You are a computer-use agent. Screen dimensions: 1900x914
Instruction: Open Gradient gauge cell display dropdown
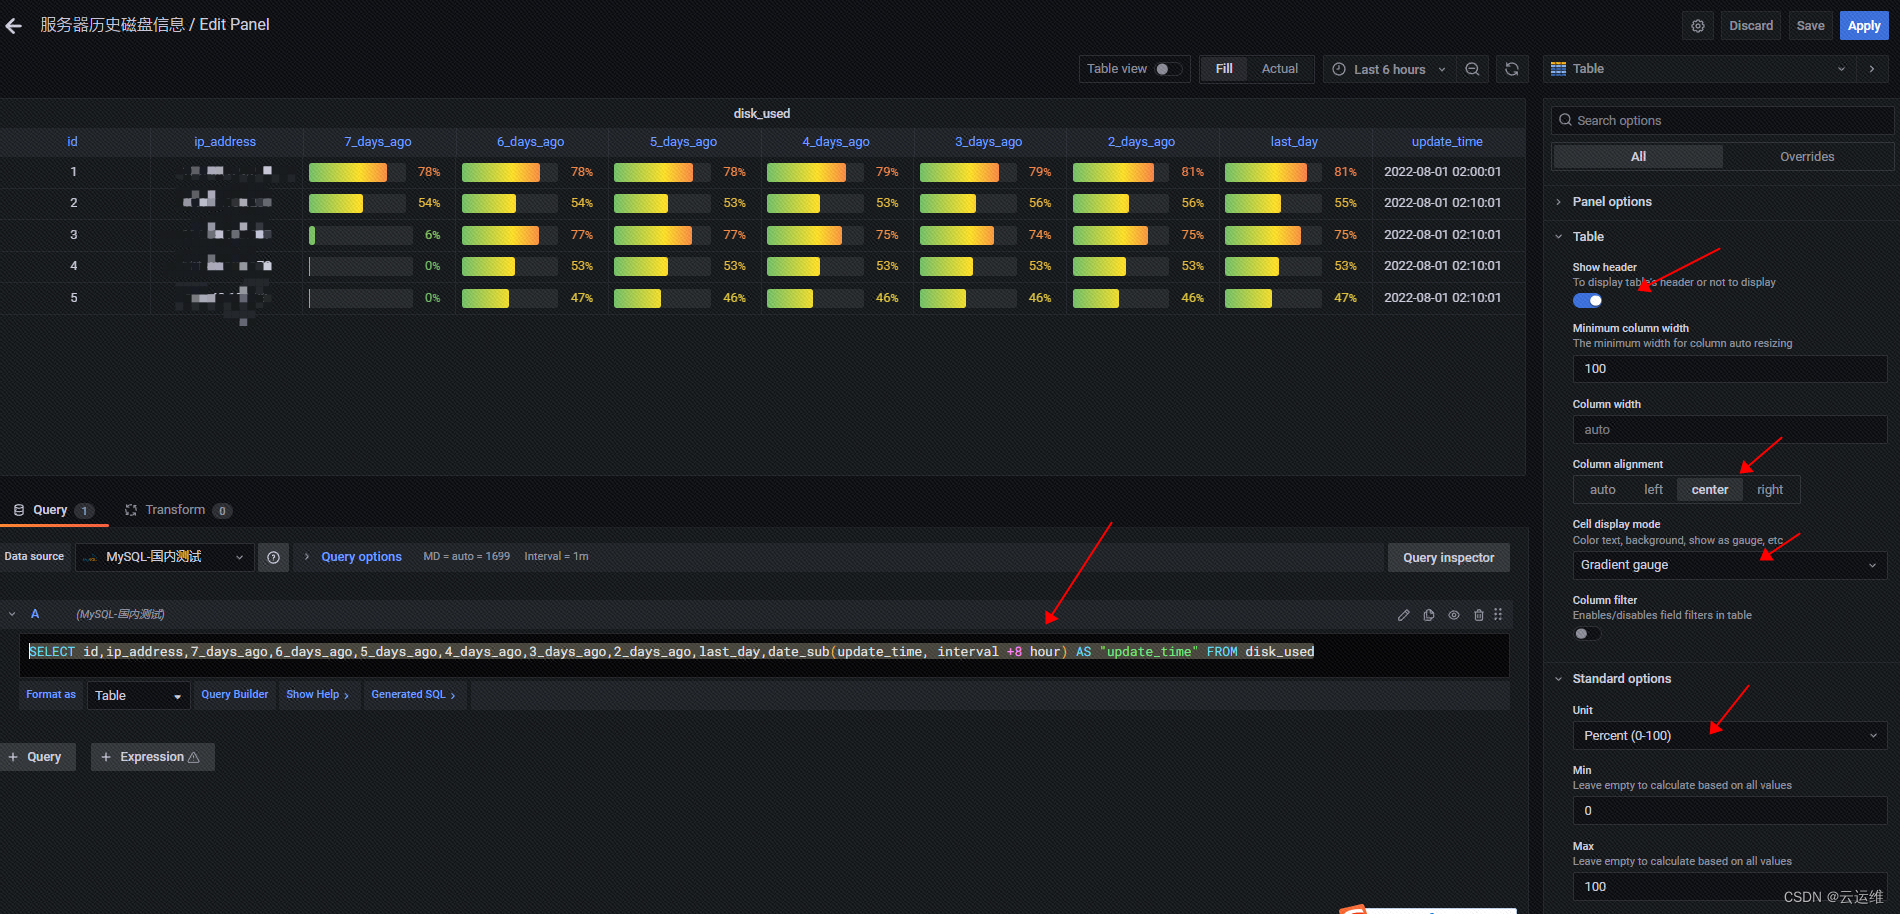[1730, 565]
